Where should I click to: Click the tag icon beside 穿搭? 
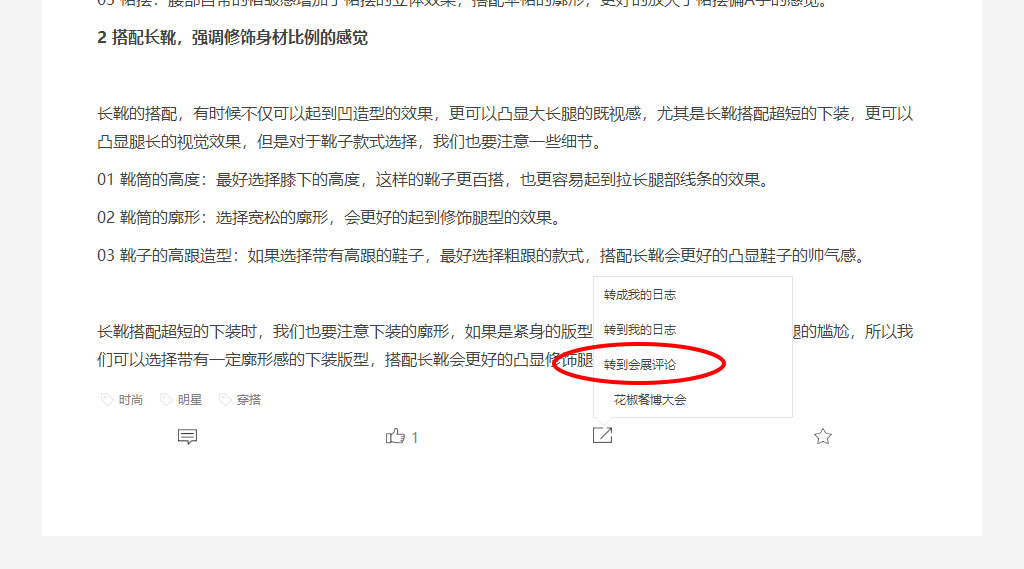pyautogui.click(x=225, y=399)
